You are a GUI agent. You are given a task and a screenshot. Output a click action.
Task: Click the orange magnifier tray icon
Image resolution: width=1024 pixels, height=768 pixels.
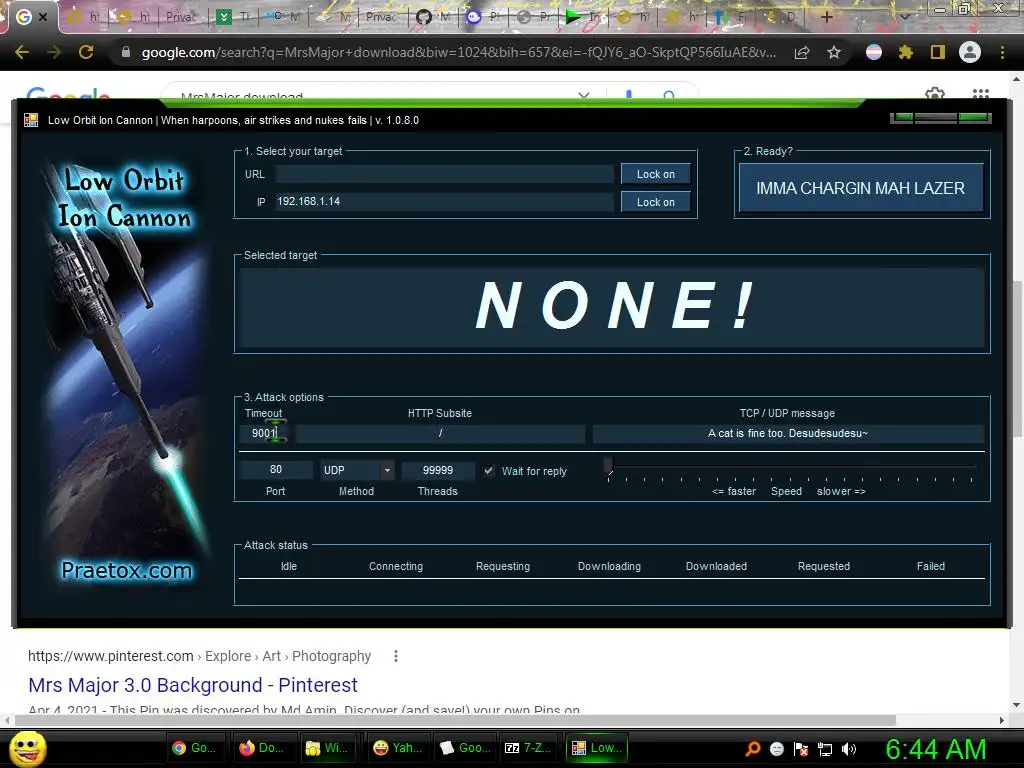(x=753, y=749)
